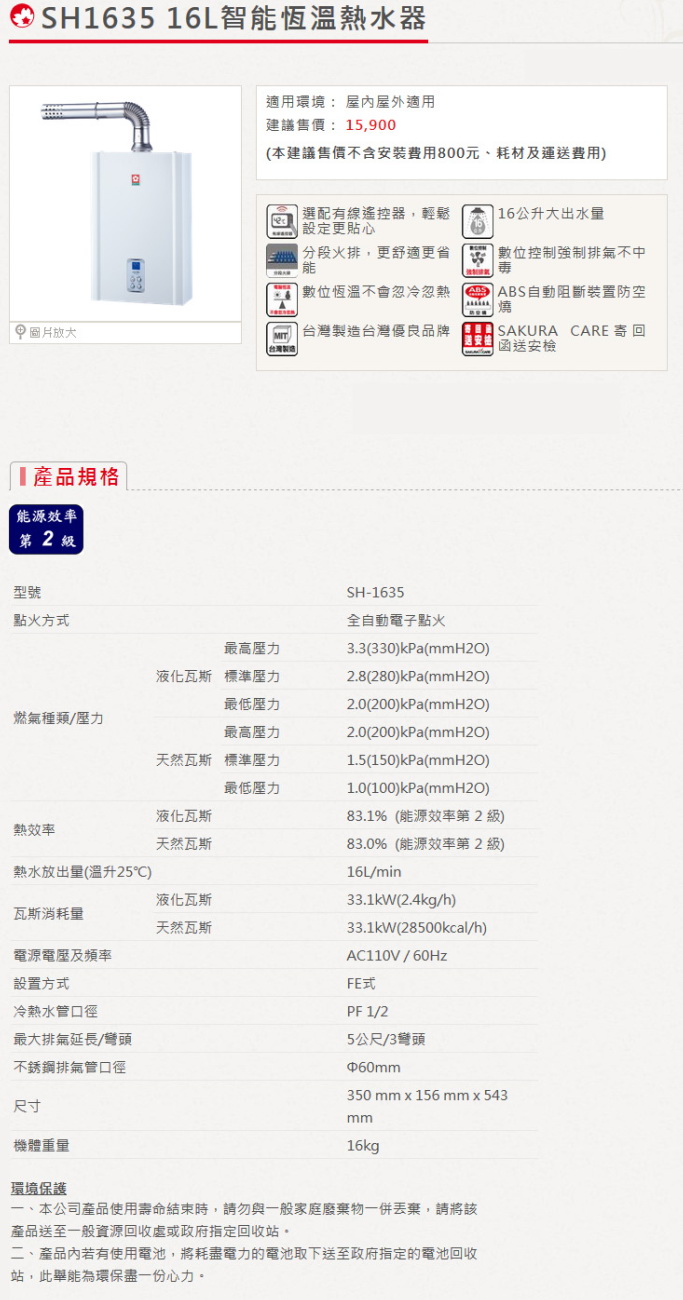
Task: Click the ignition value 全自動電子點火
Action: coord(396,620)
